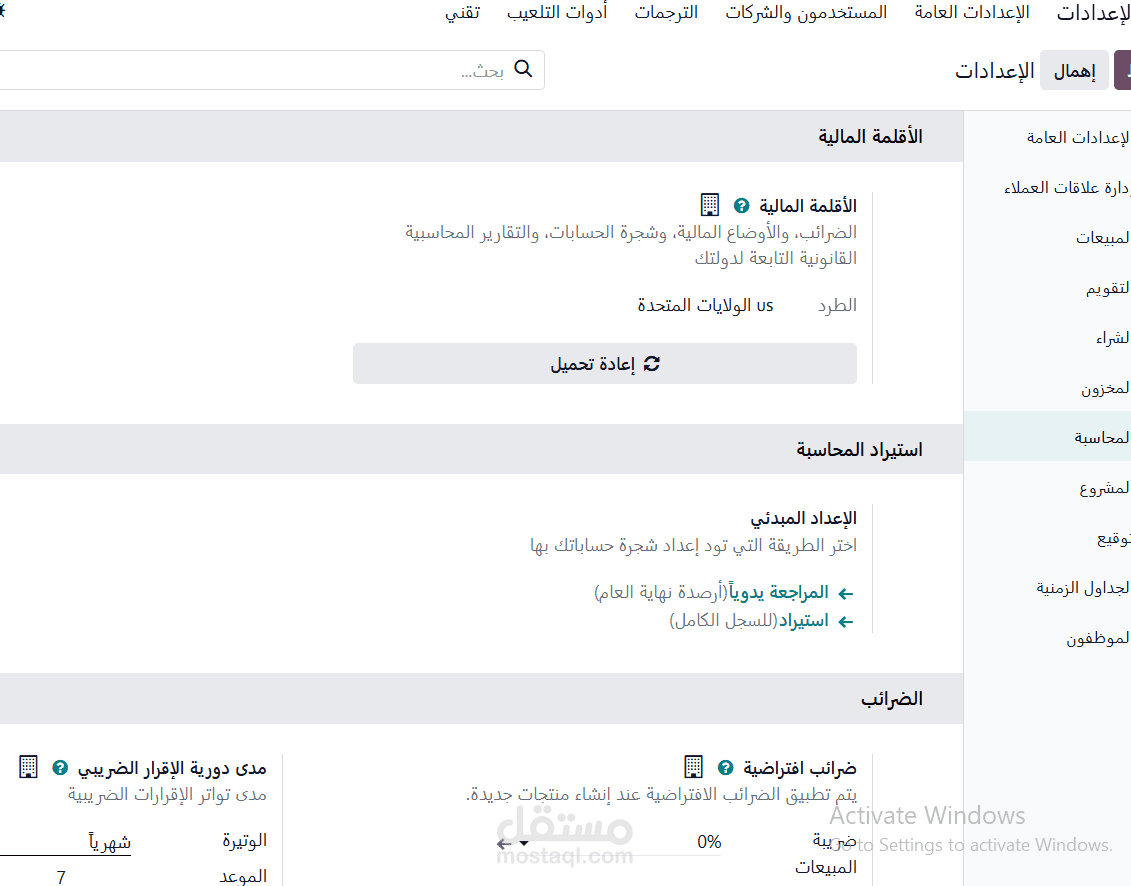Click the الإعداد المبدئي heading
The width and height of the screenshot is (1131, 886).
[x=804, y=518]
